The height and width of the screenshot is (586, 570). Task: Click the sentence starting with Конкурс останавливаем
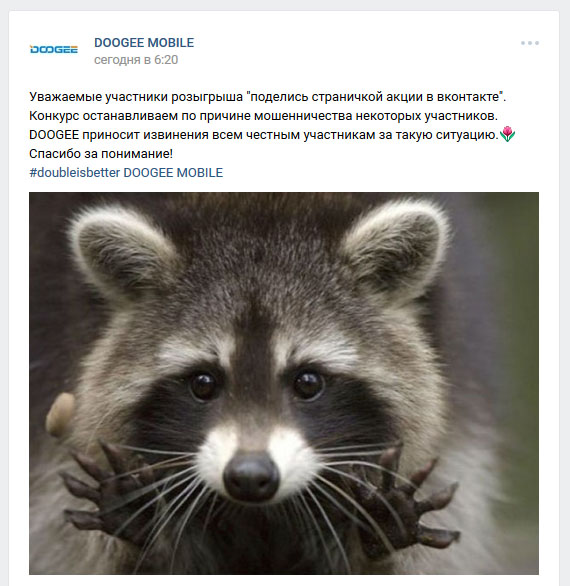coord(264,116)
